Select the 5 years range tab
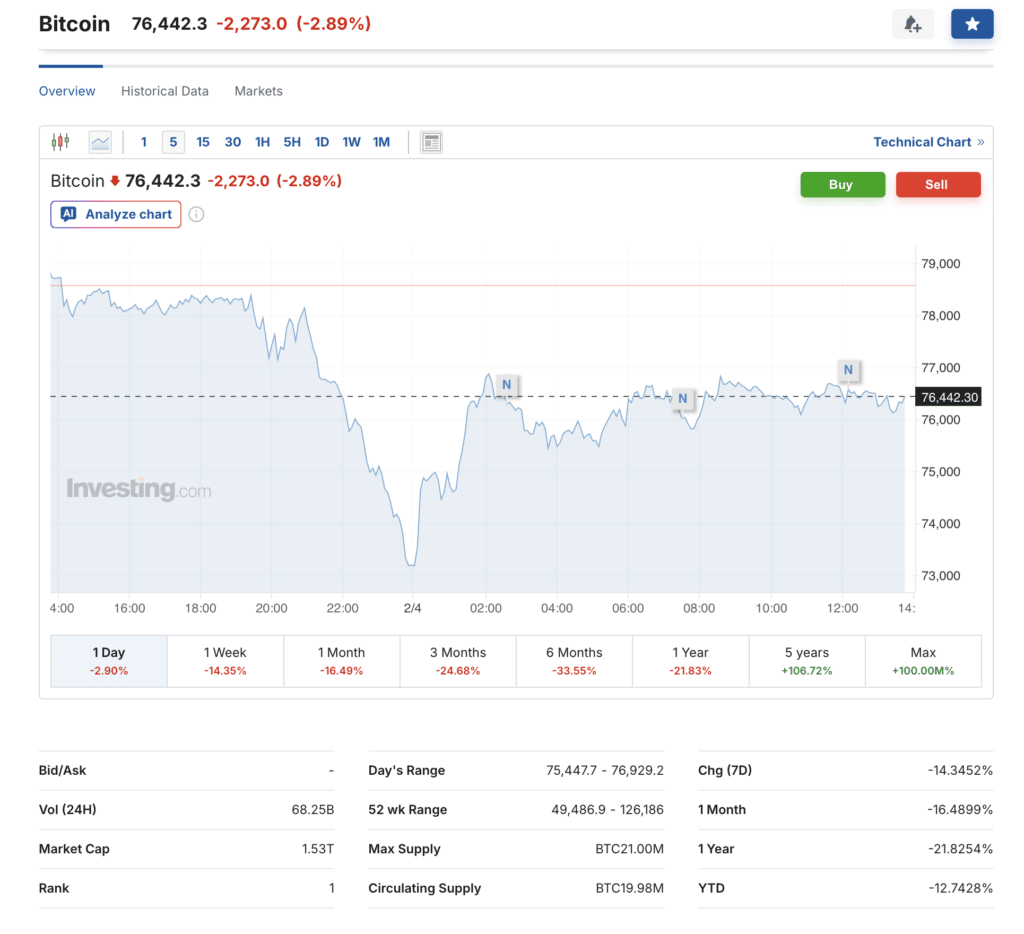Screen dimensions: 1024x934 (807, 661)
